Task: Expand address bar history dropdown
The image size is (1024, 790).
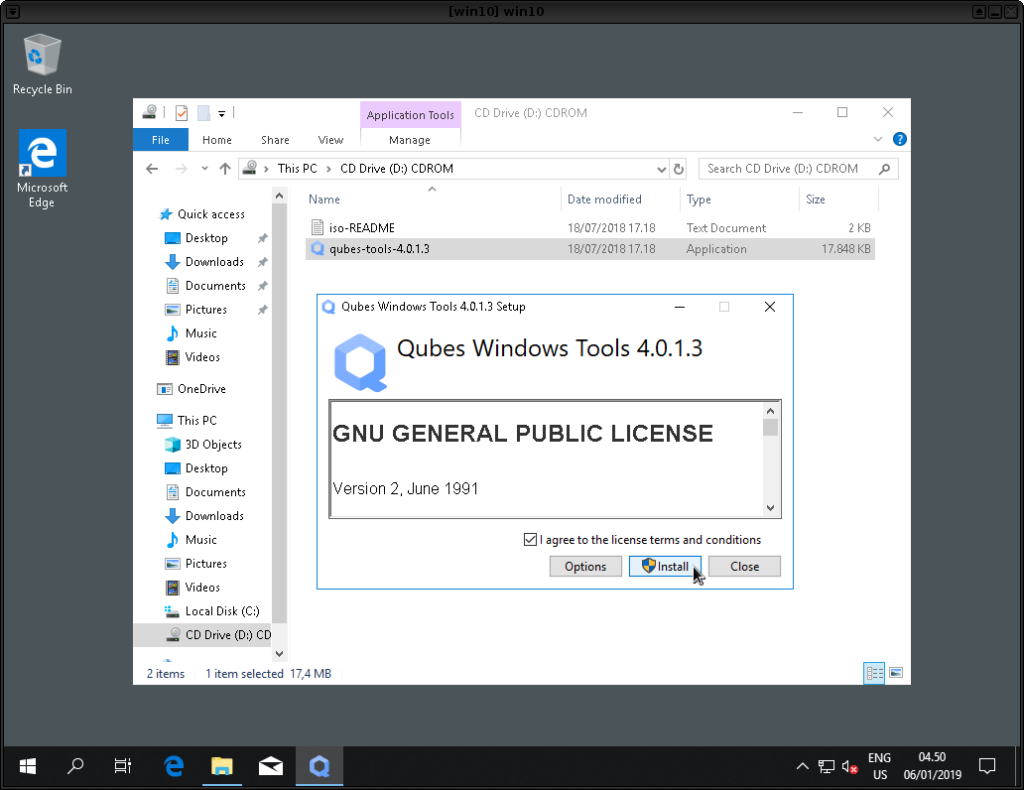Action: tap(662, 170)
